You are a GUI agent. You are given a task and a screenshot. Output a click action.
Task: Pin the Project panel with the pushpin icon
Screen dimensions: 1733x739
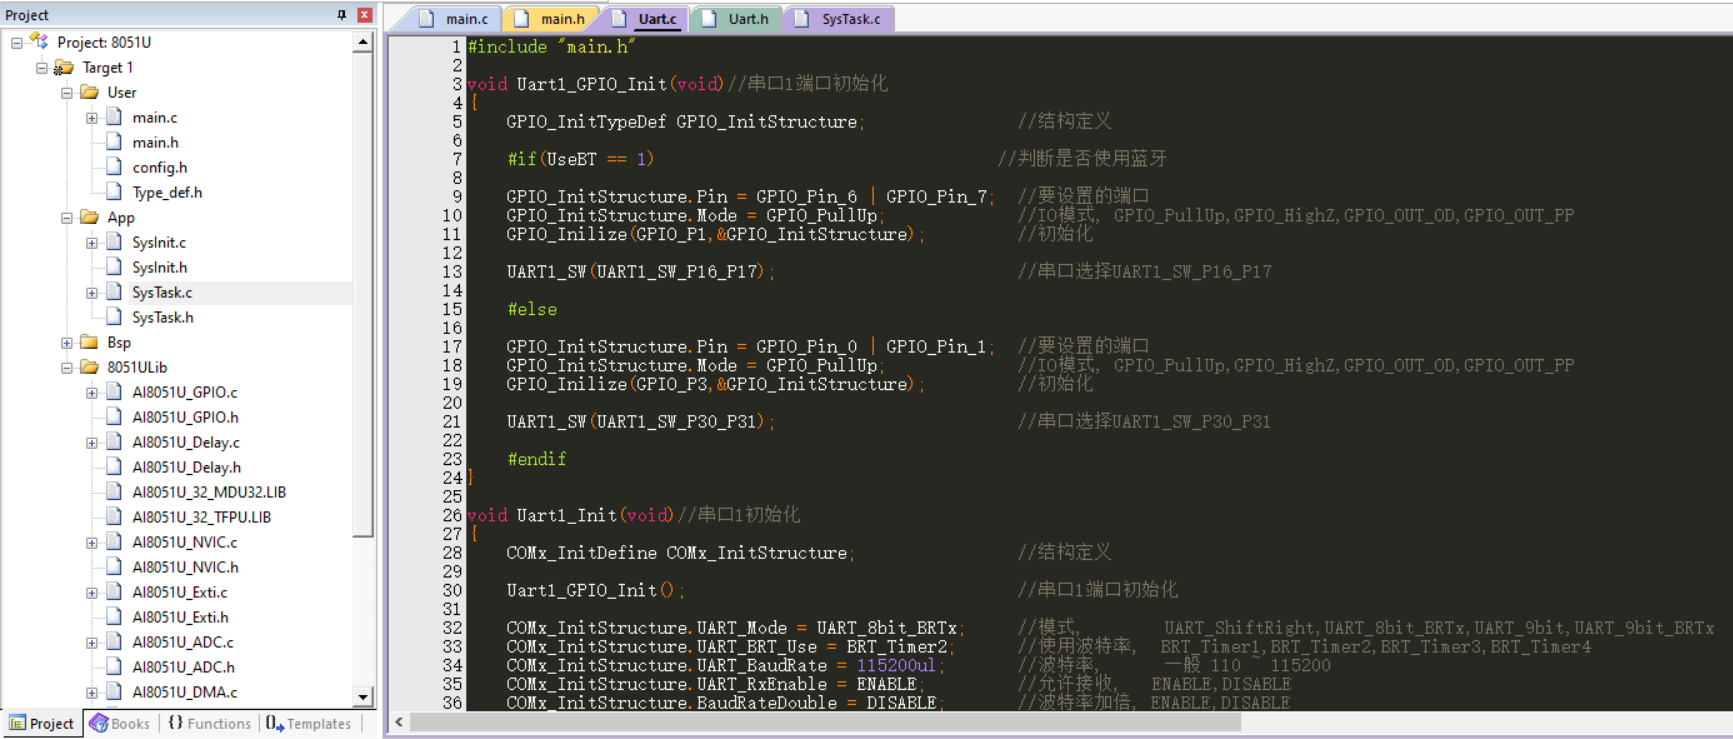click(342, 15)
